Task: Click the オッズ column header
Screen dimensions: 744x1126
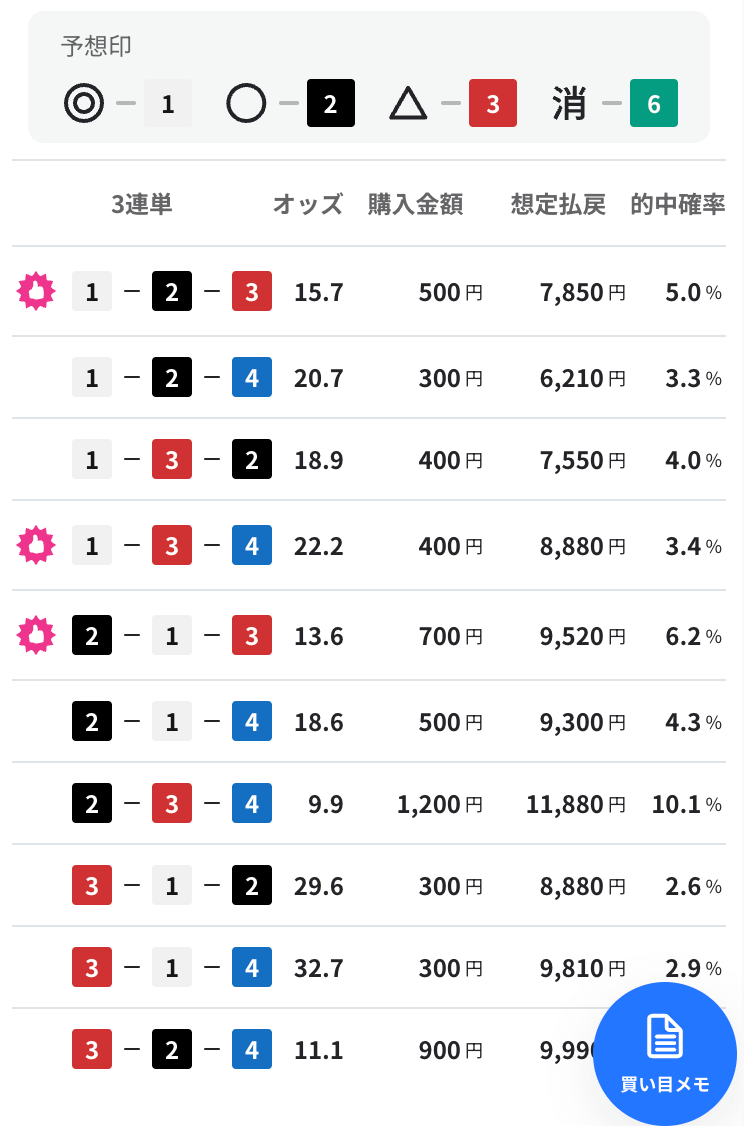Action: click(307, 204)
